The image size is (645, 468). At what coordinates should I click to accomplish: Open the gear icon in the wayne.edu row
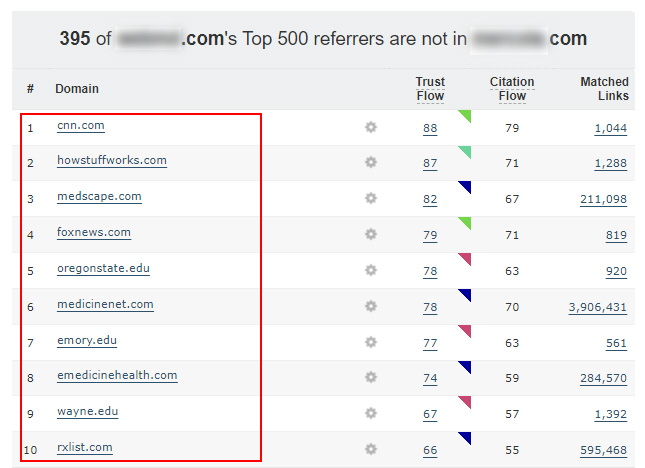[x=371, y=413]
